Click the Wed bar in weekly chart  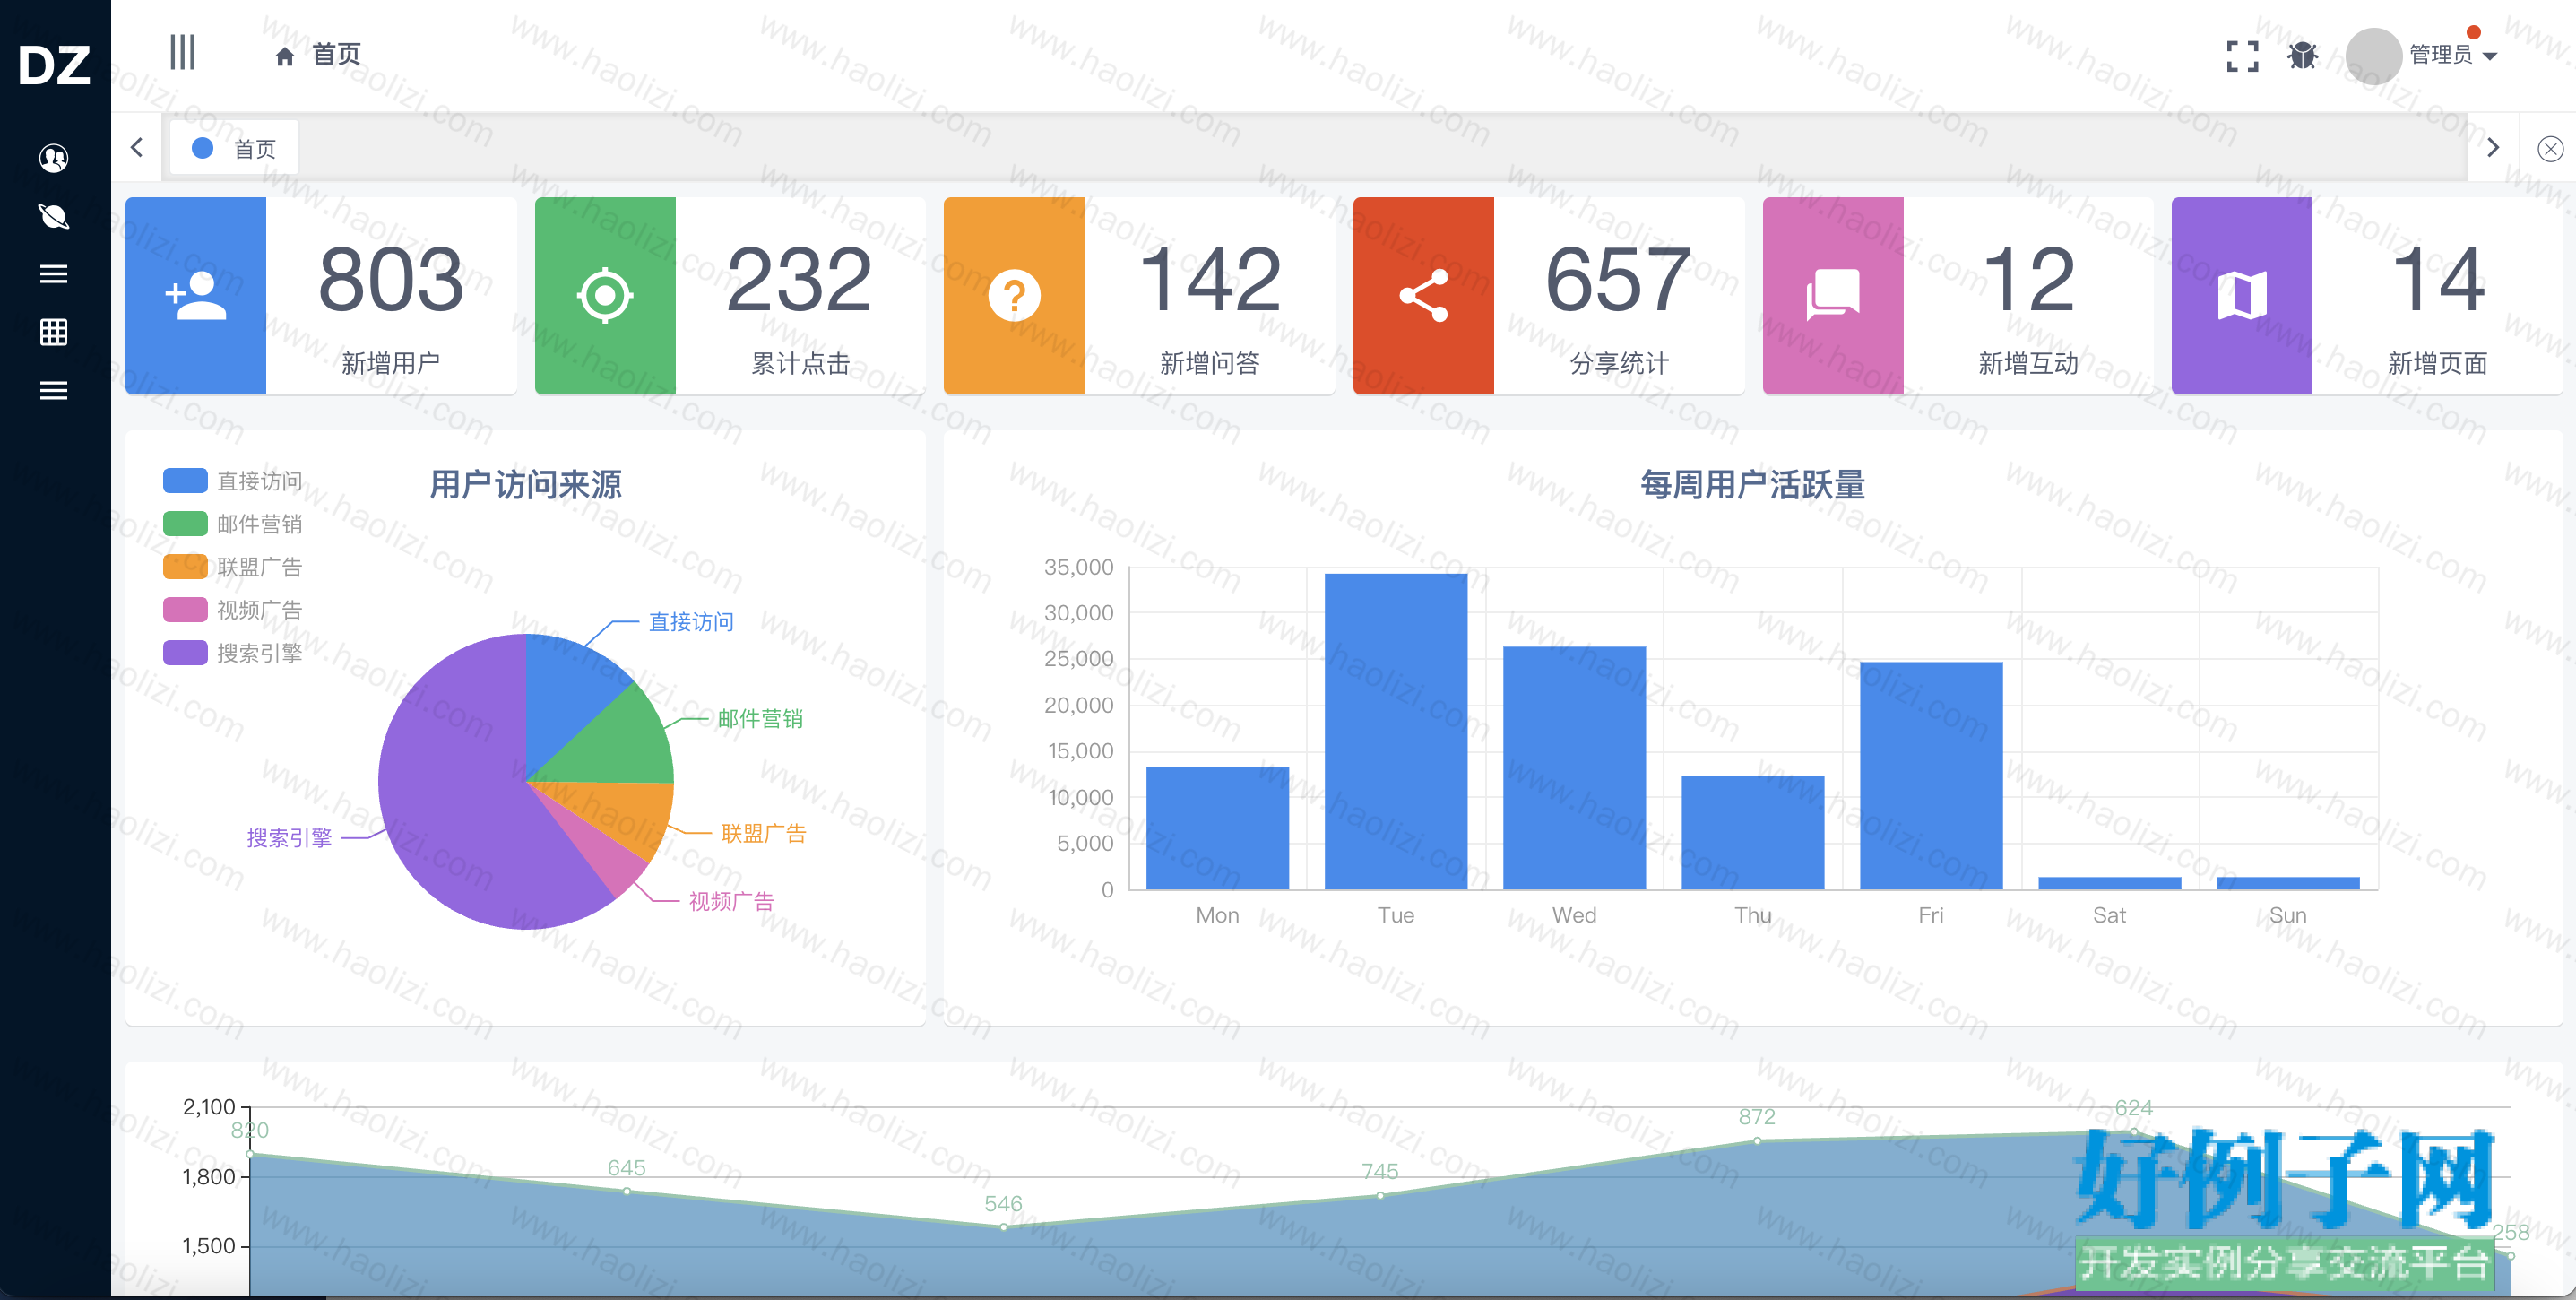click(1574, 768)
